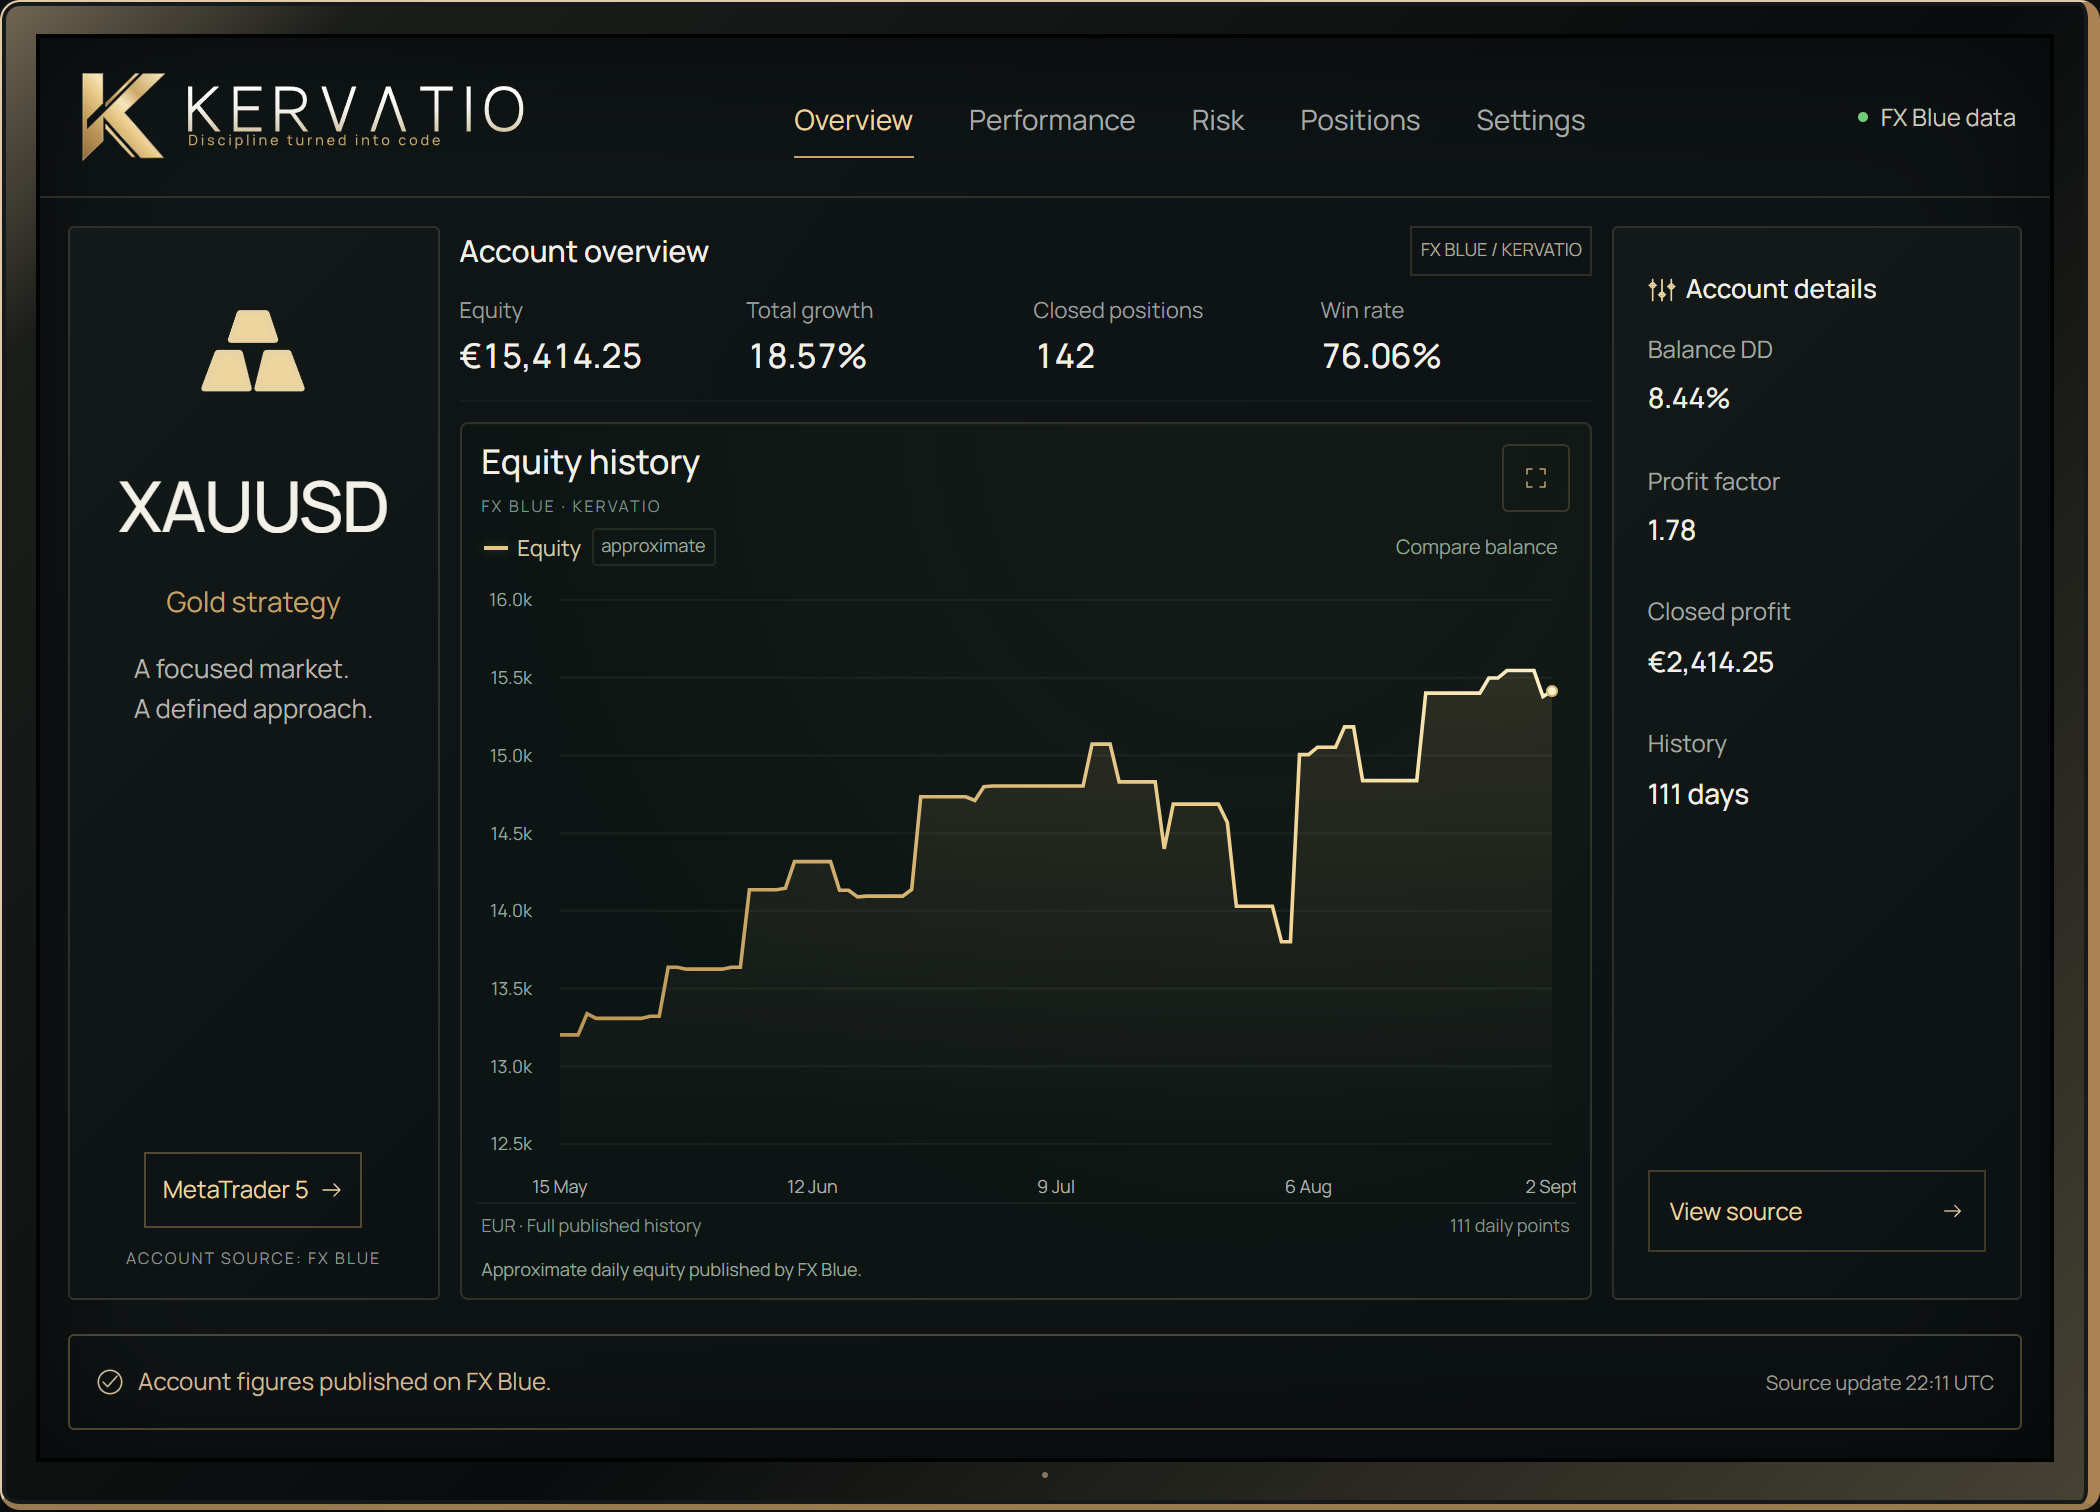The image size is (2100, 1512).
Task: Click the Equity value €15,414.25
Action: pyautogui.click(x=550, y=356)
